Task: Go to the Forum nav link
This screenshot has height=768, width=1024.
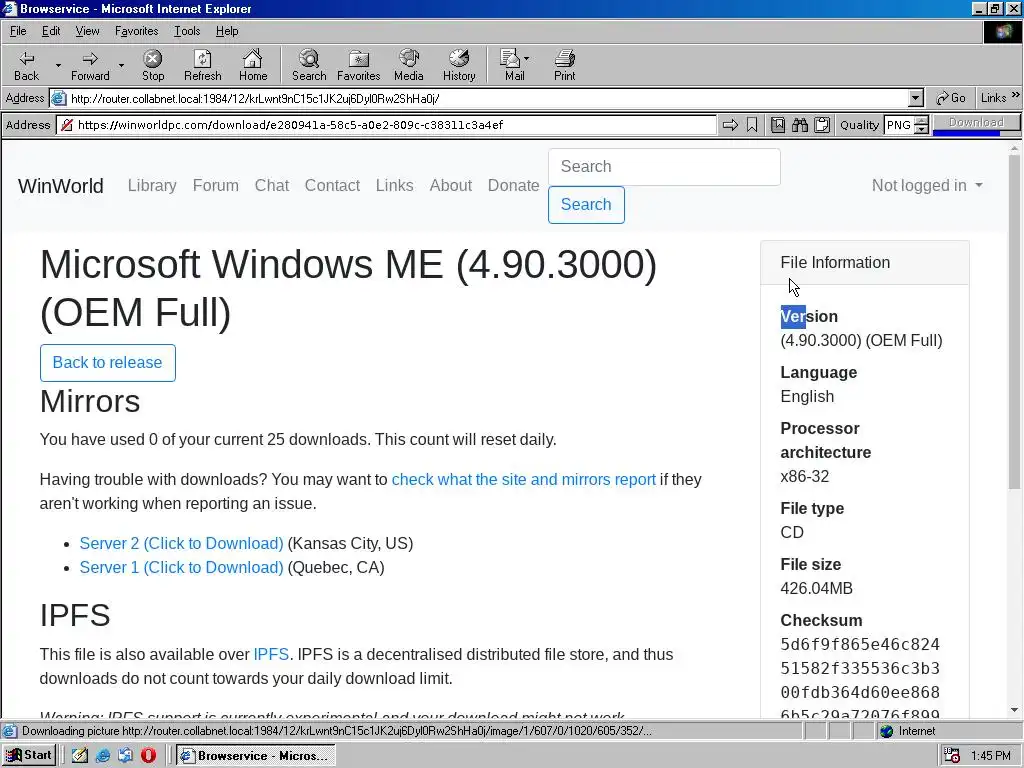Action: click(x=216, y=185)
